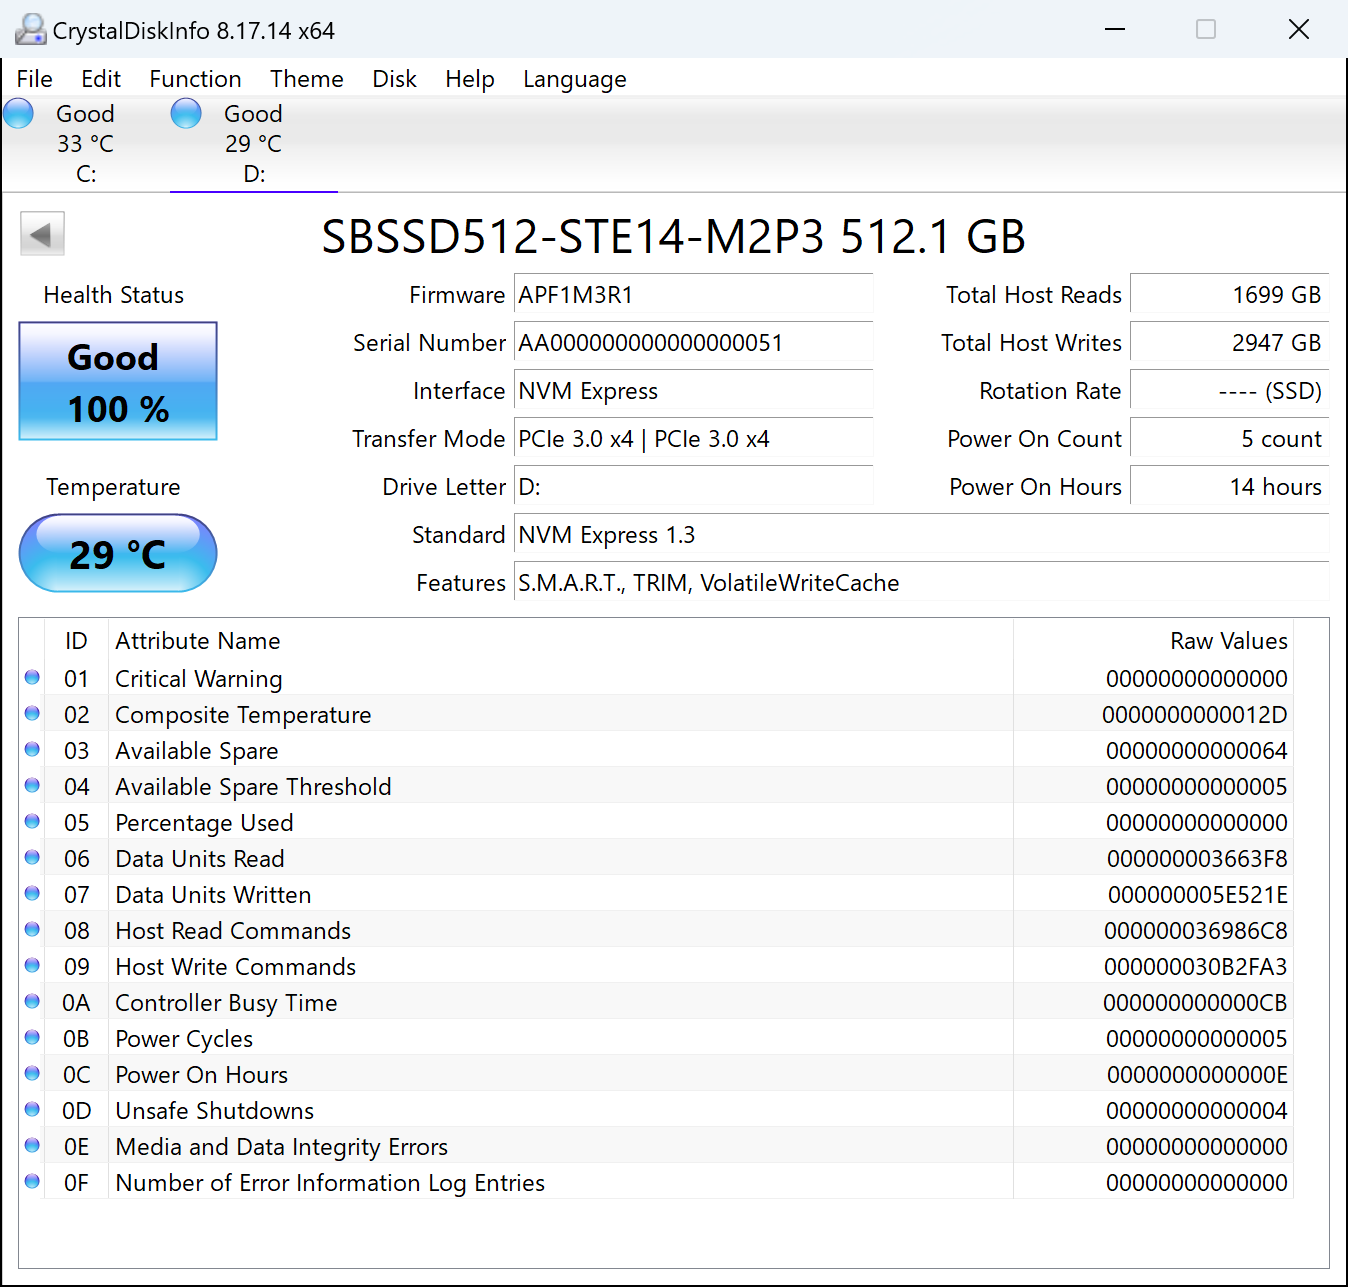Open the File menu
This screenshot has height=1287, width=1348.
[x=35, y=79]
